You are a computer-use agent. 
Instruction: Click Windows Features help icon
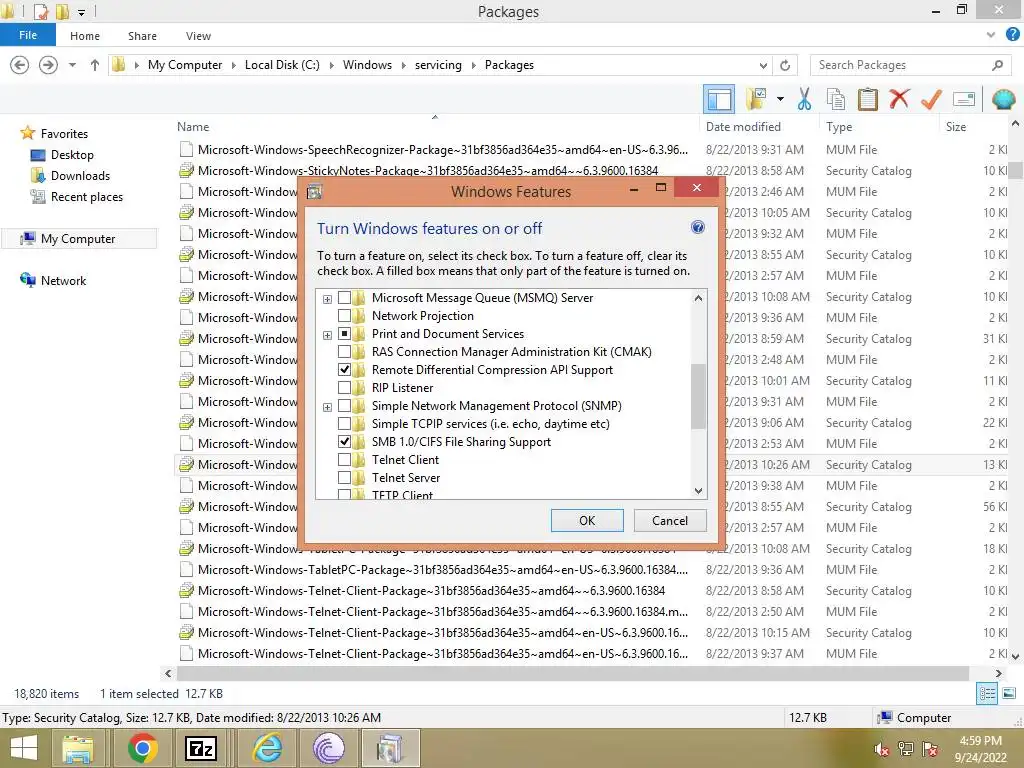[697, 227]
